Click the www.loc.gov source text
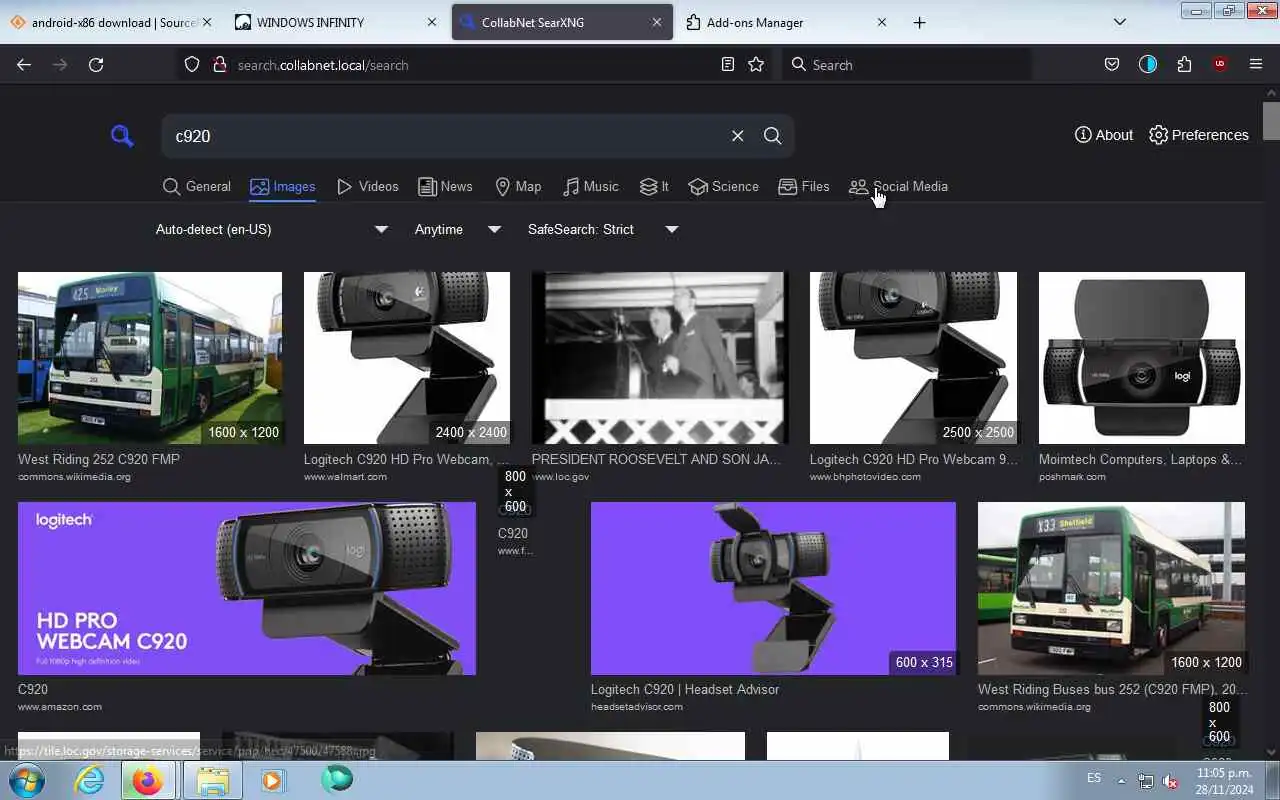Image resolution: width=1280 pixels, height=800 pixels. pos(560,477)
